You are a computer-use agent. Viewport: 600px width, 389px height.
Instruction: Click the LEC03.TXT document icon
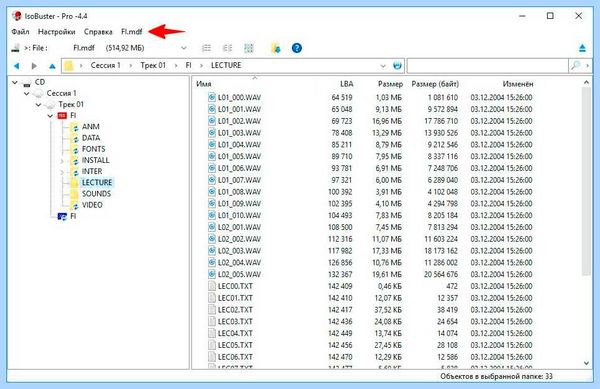pyautogui.click(x=212, y=322)
